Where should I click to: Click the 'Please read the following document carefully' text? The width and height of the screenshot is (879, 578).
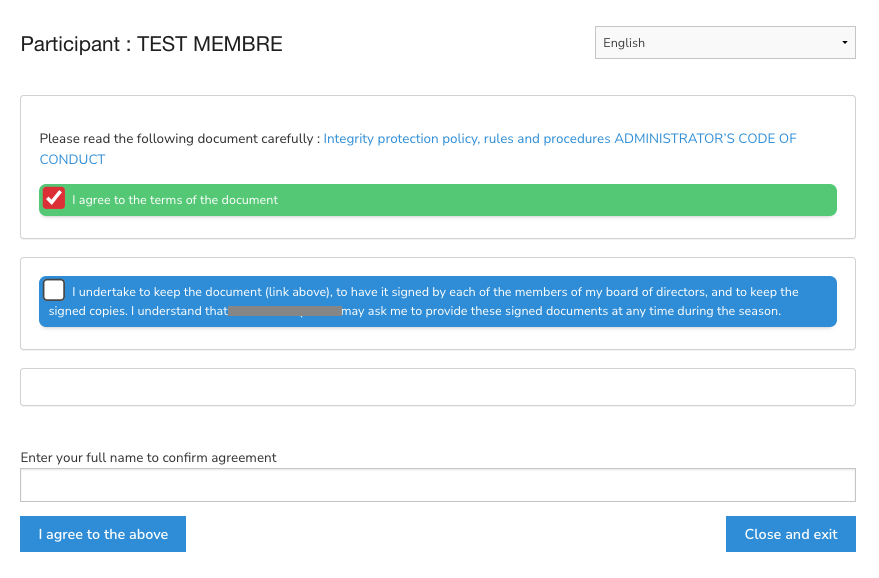[x=178, y=139]
